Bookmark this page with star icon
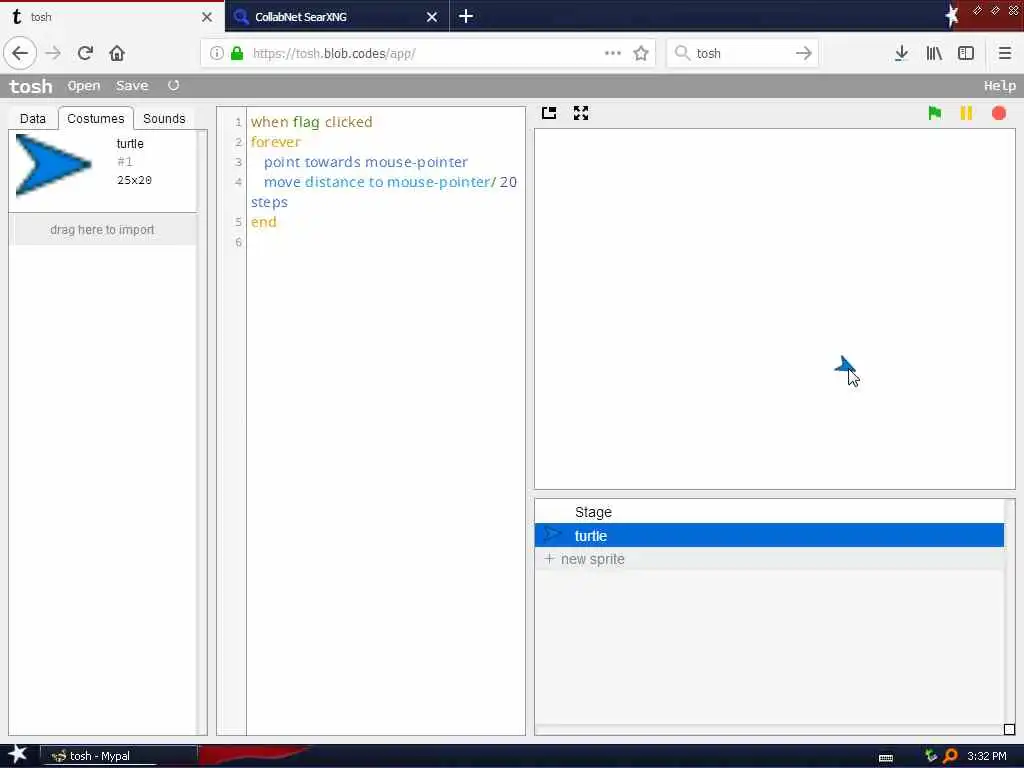The image size is (1024, 768). pyautogui.click(x=641, y=53)
